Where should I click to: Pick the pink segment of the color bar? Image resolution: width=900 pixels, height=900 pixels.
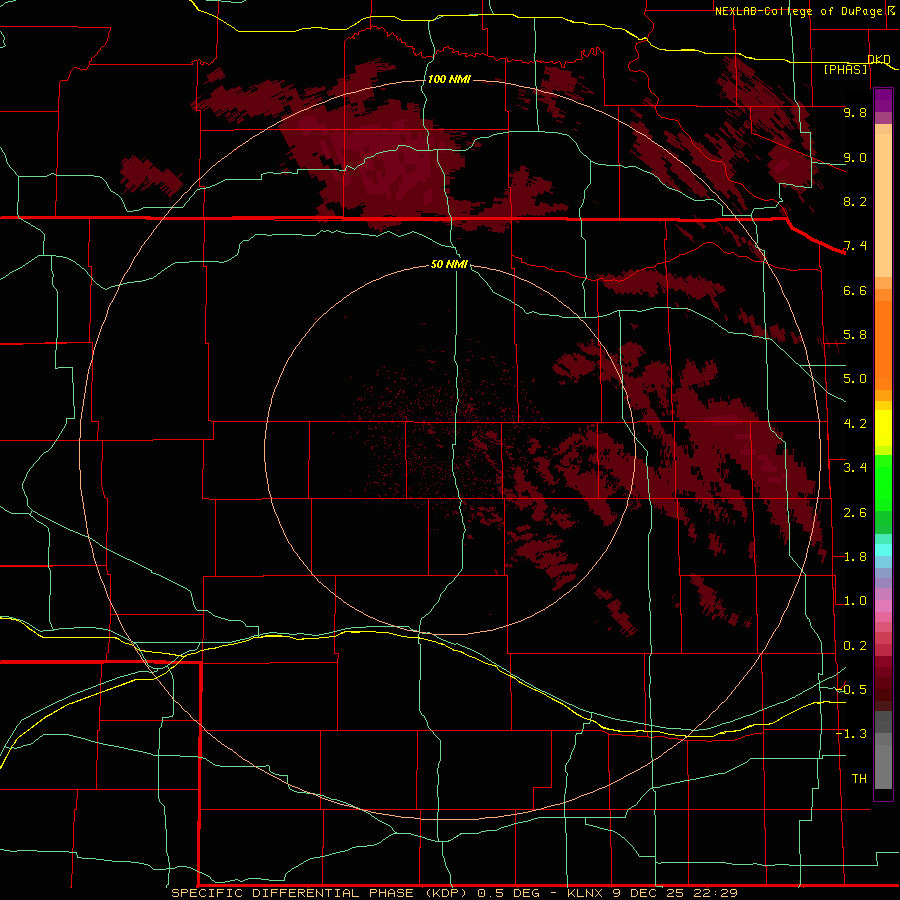click(883, 606)
